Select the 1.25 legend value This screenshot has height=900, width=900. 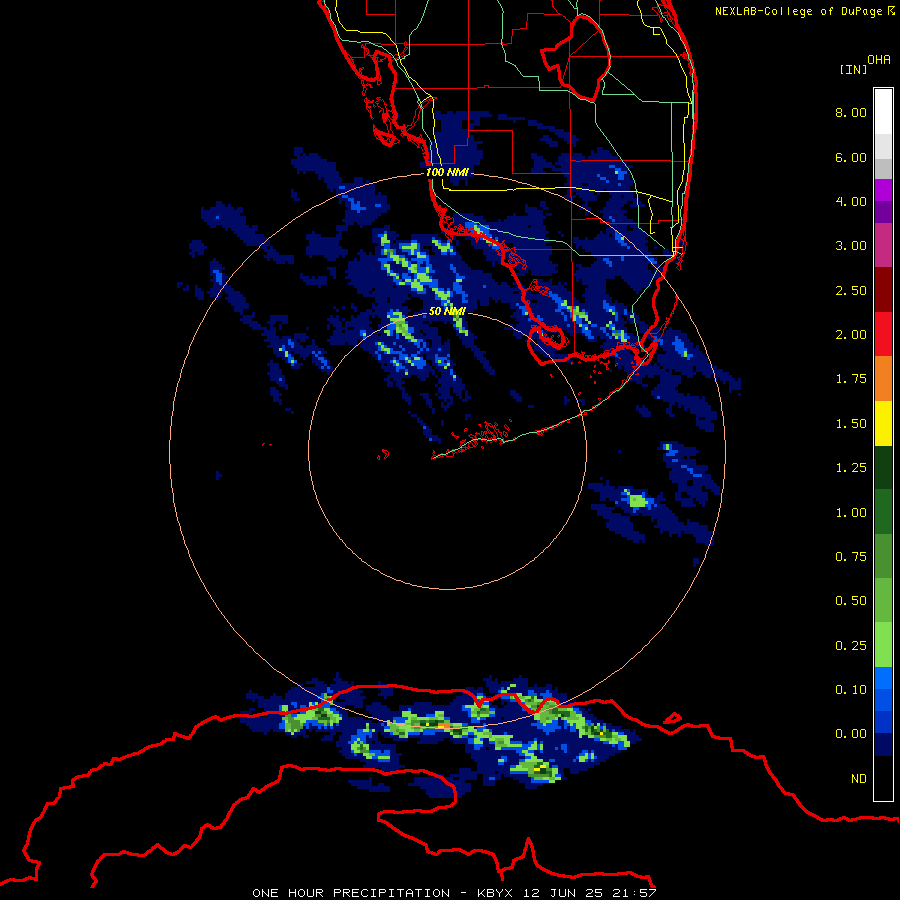coord(851,468)
